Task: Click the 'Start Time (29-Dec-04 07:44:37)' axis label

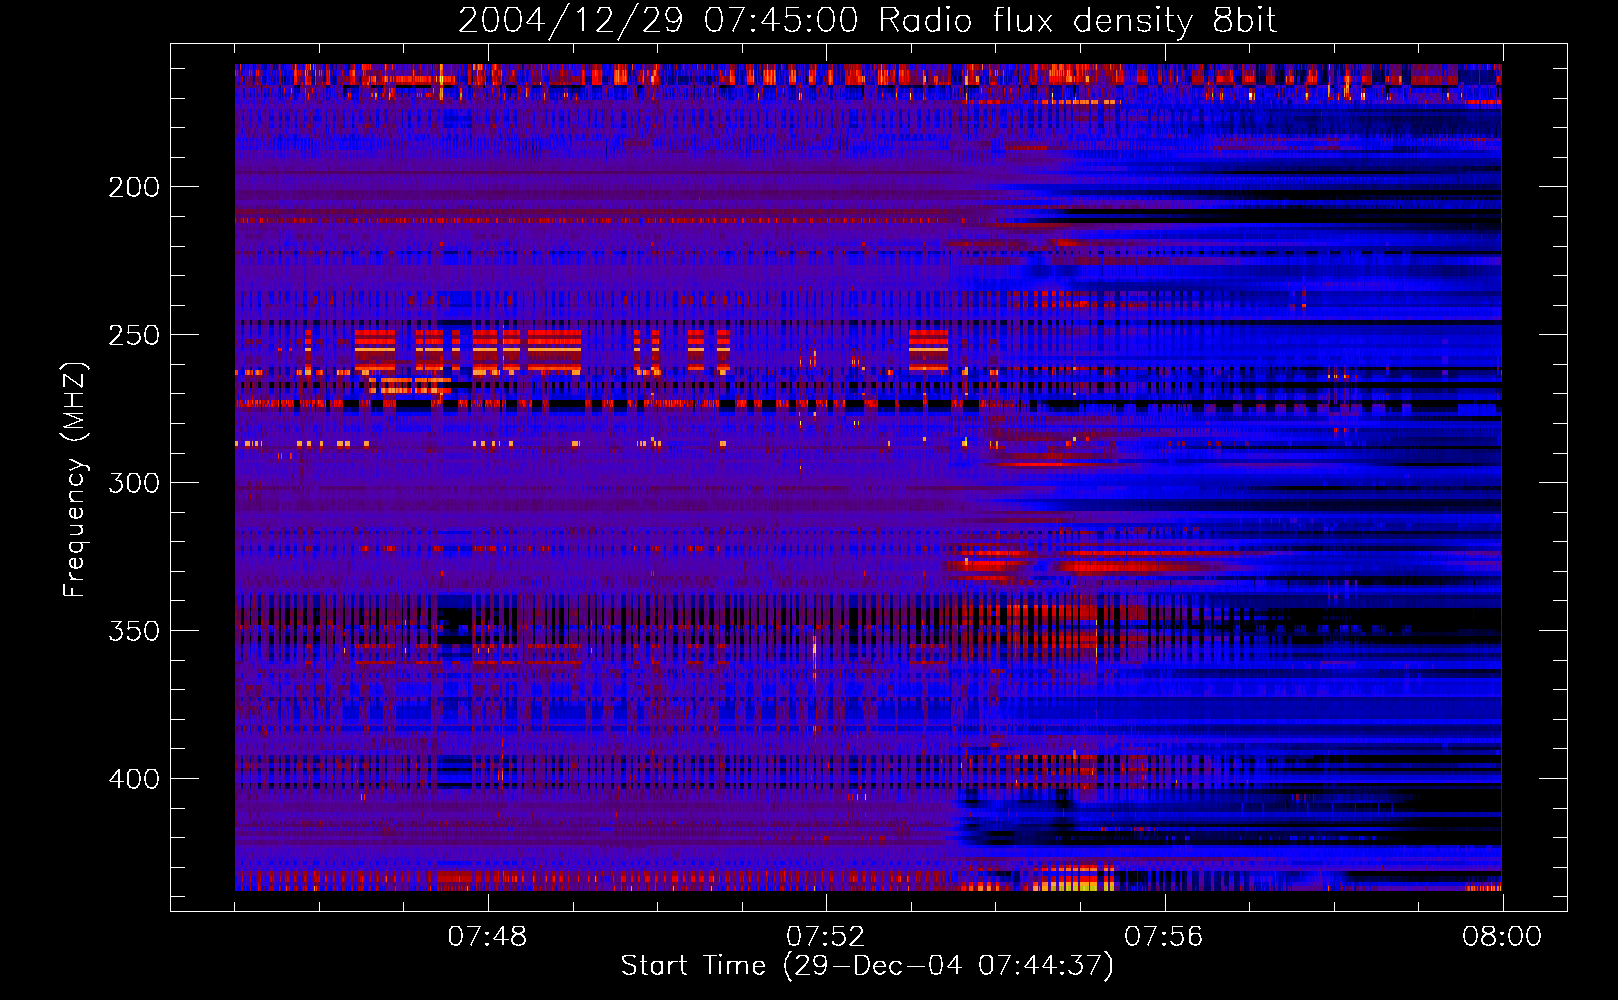Action: pos(867,966)
